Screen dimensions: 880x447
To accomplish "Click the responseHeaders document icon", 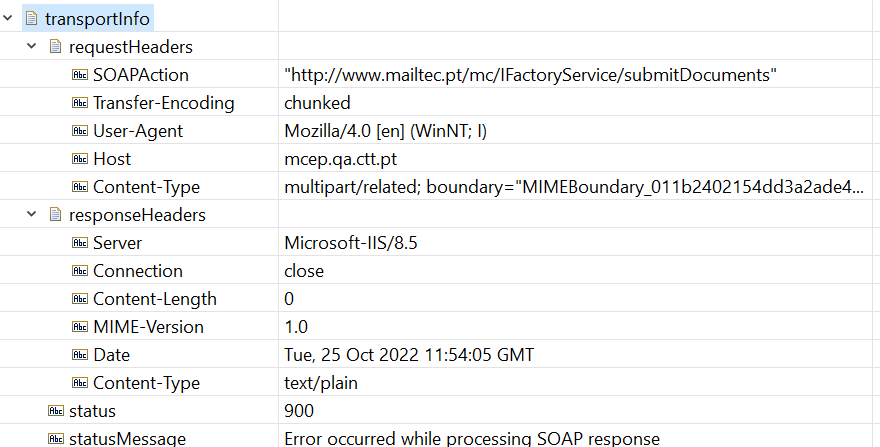I will point(55,214).
